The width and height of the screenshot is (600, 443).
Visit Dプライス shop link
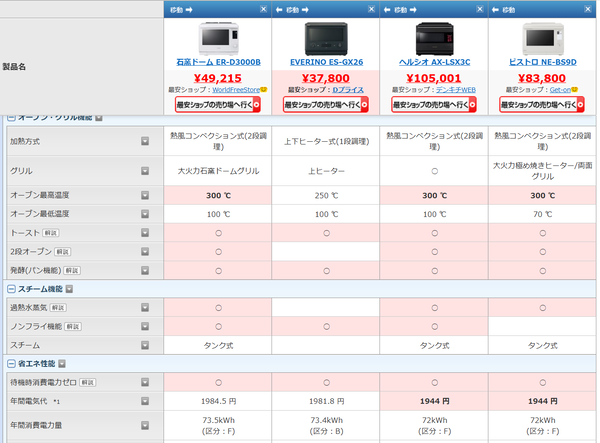pos(348,90)
